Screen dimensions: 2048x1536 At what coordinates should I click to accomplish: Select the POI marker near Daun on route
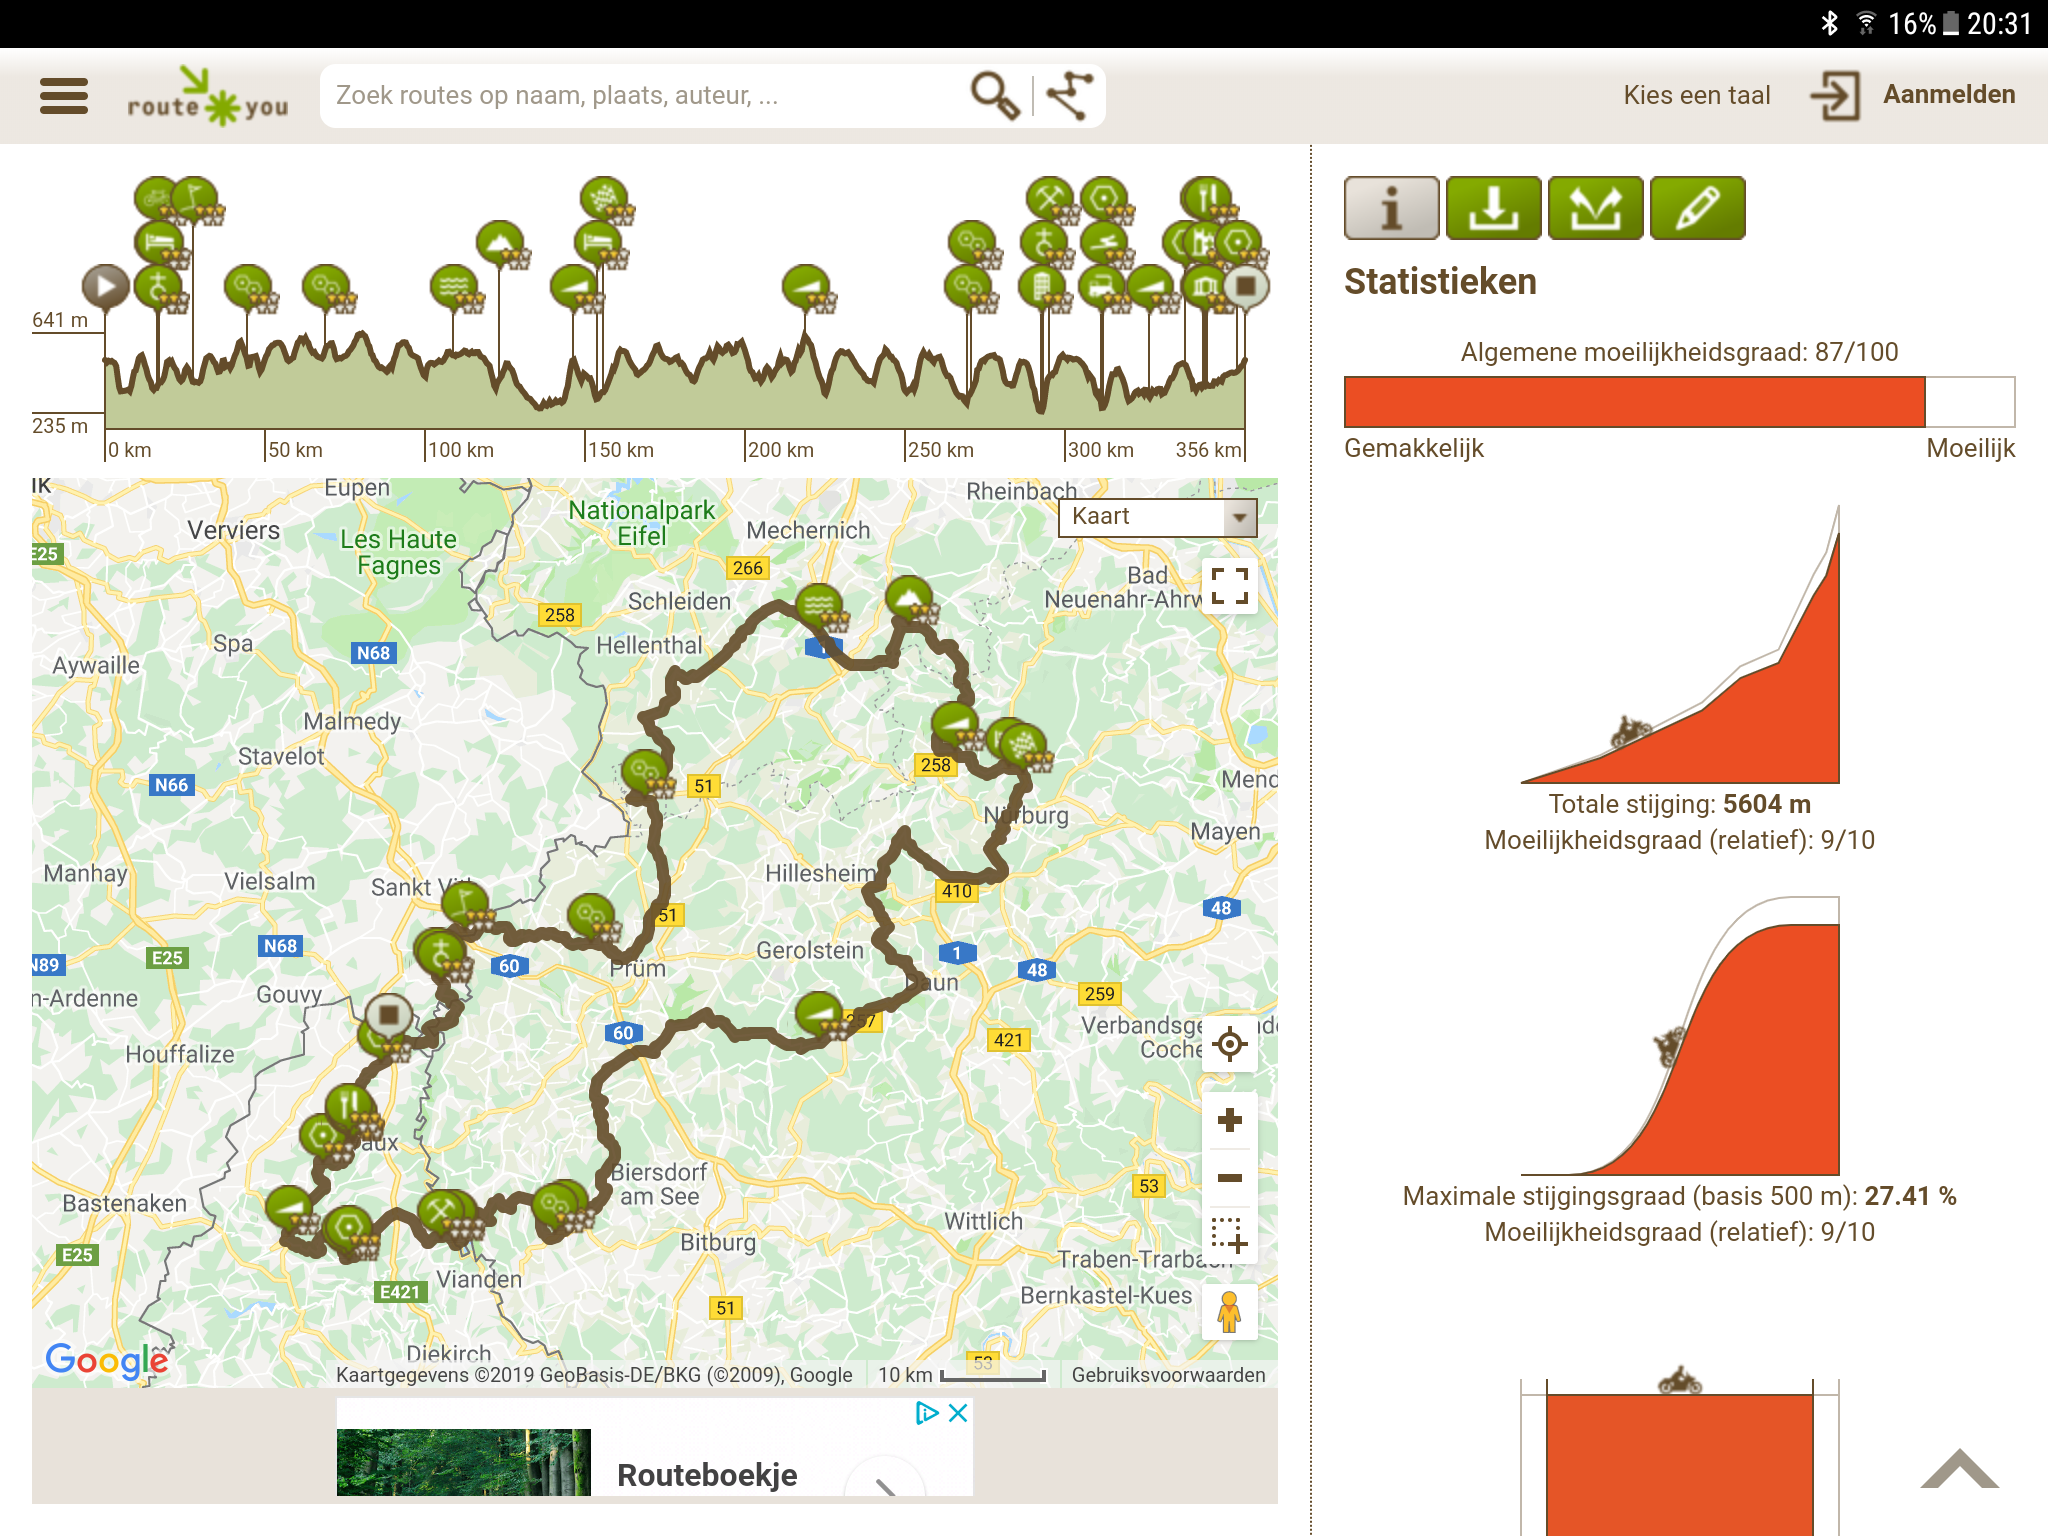click(819, 1014)
